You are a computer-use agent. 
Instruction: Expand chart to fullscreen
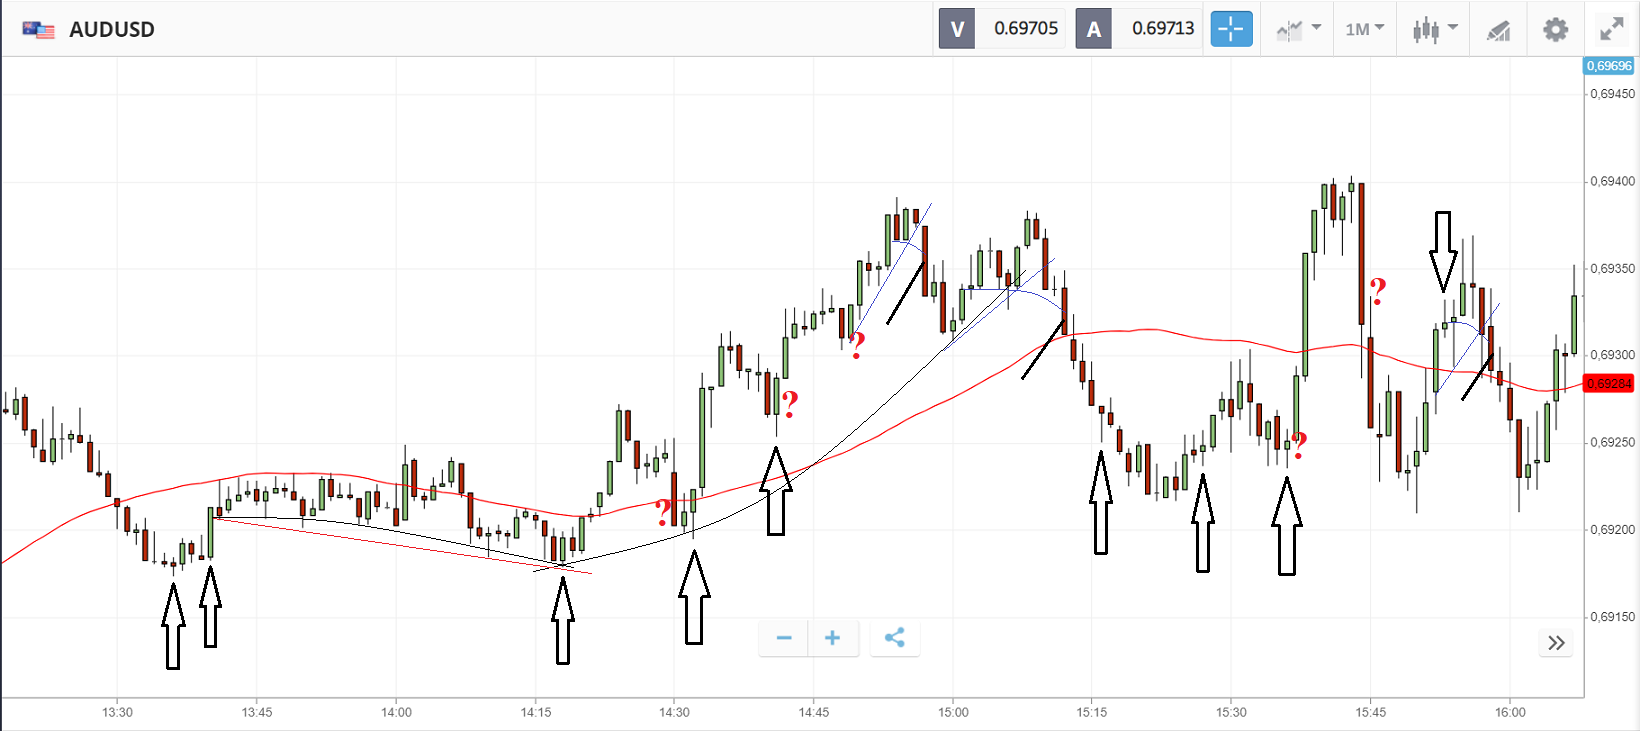pyautogui.click(x=1611, y=29)
